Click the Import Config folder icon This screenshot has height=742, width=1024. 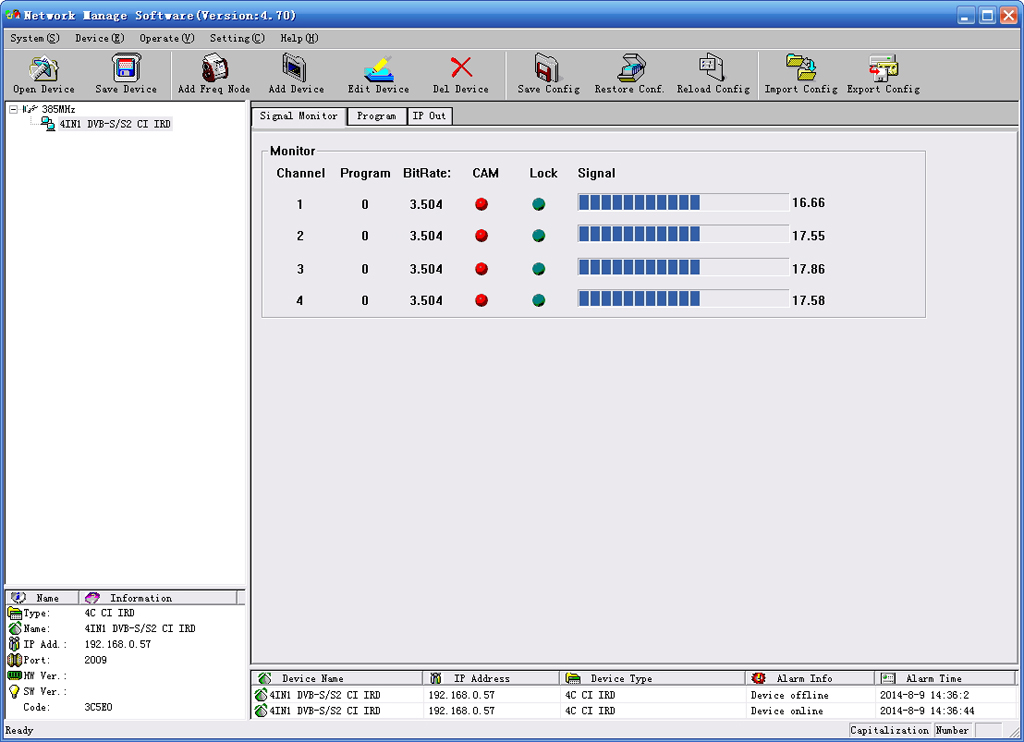pos(801,68)
